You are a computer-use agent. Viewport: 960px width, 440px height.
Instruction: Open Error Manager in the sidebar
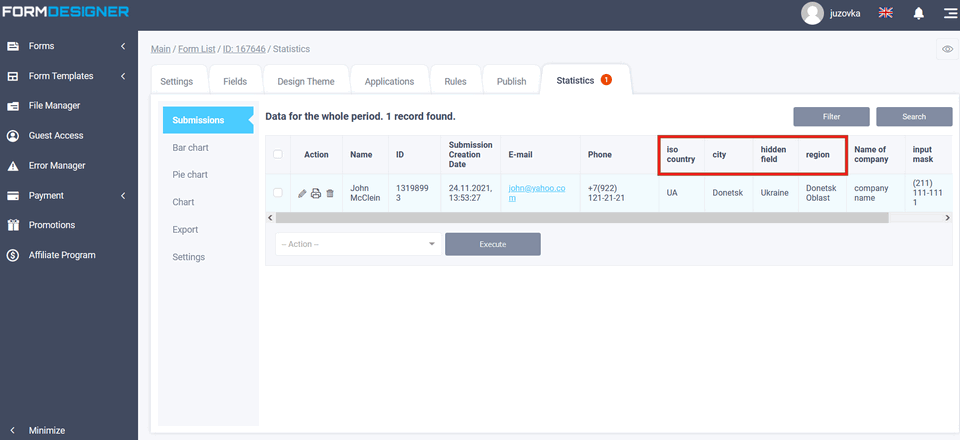click(x=57, y=165)
